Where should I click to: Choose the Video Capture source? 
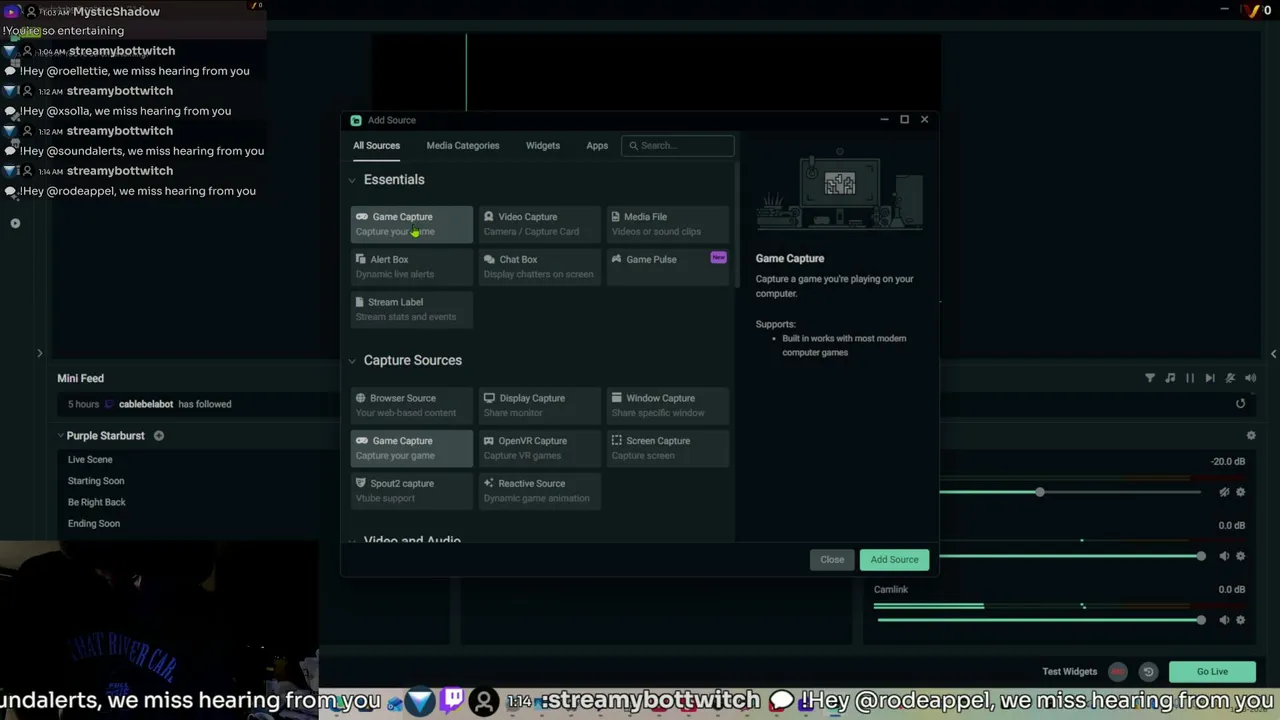coord(539,224)
